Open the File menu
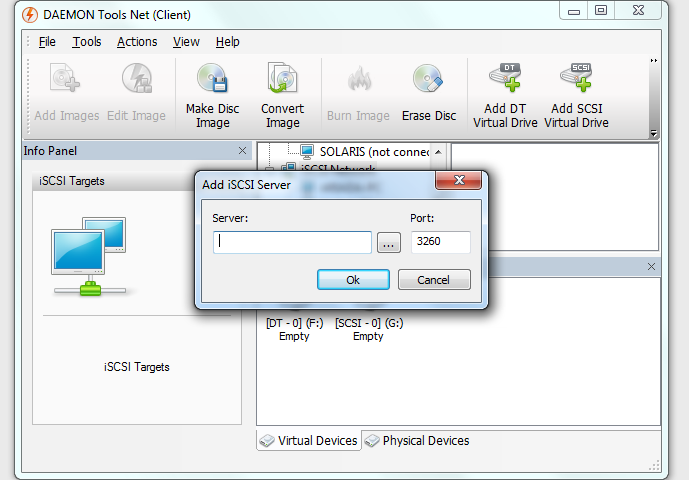This screenshot has width=689, height=480. coord(47,42)
